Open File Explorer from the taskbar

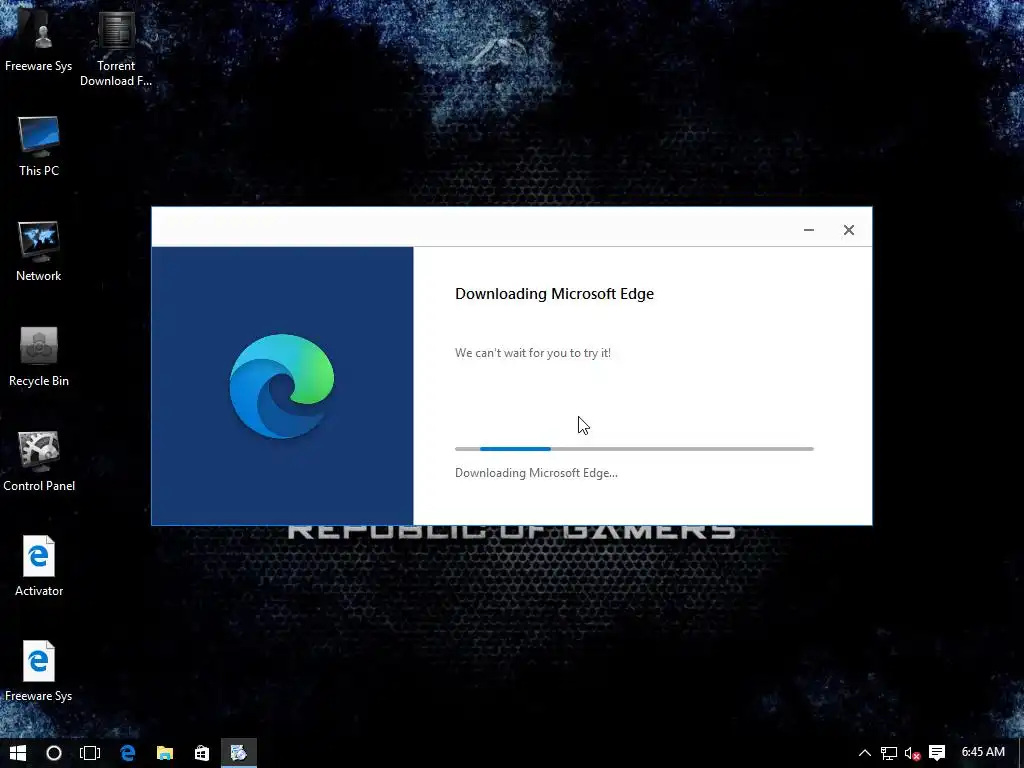pyautogui.click(x=165, y=753)
